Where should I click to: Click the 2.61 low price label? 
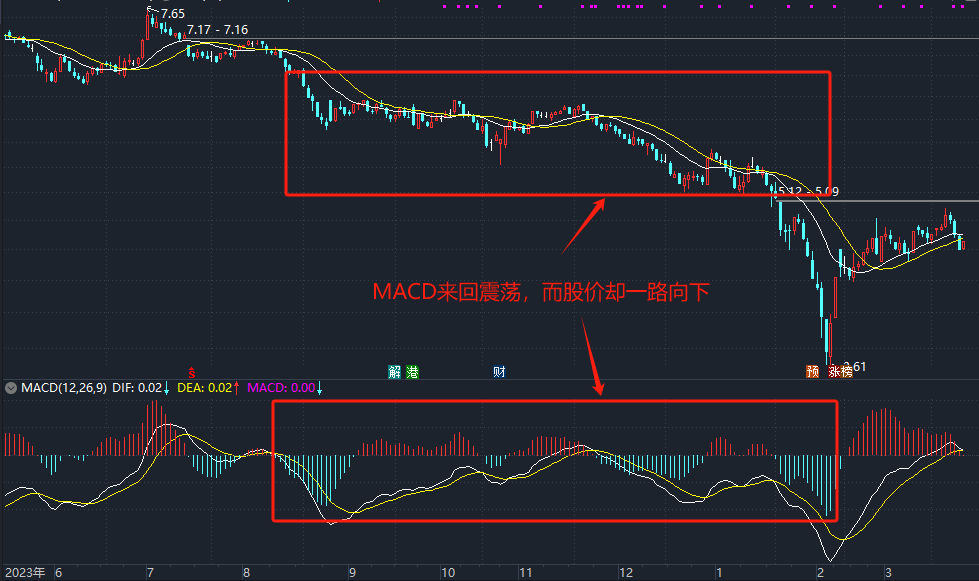[x=854, y=367]
